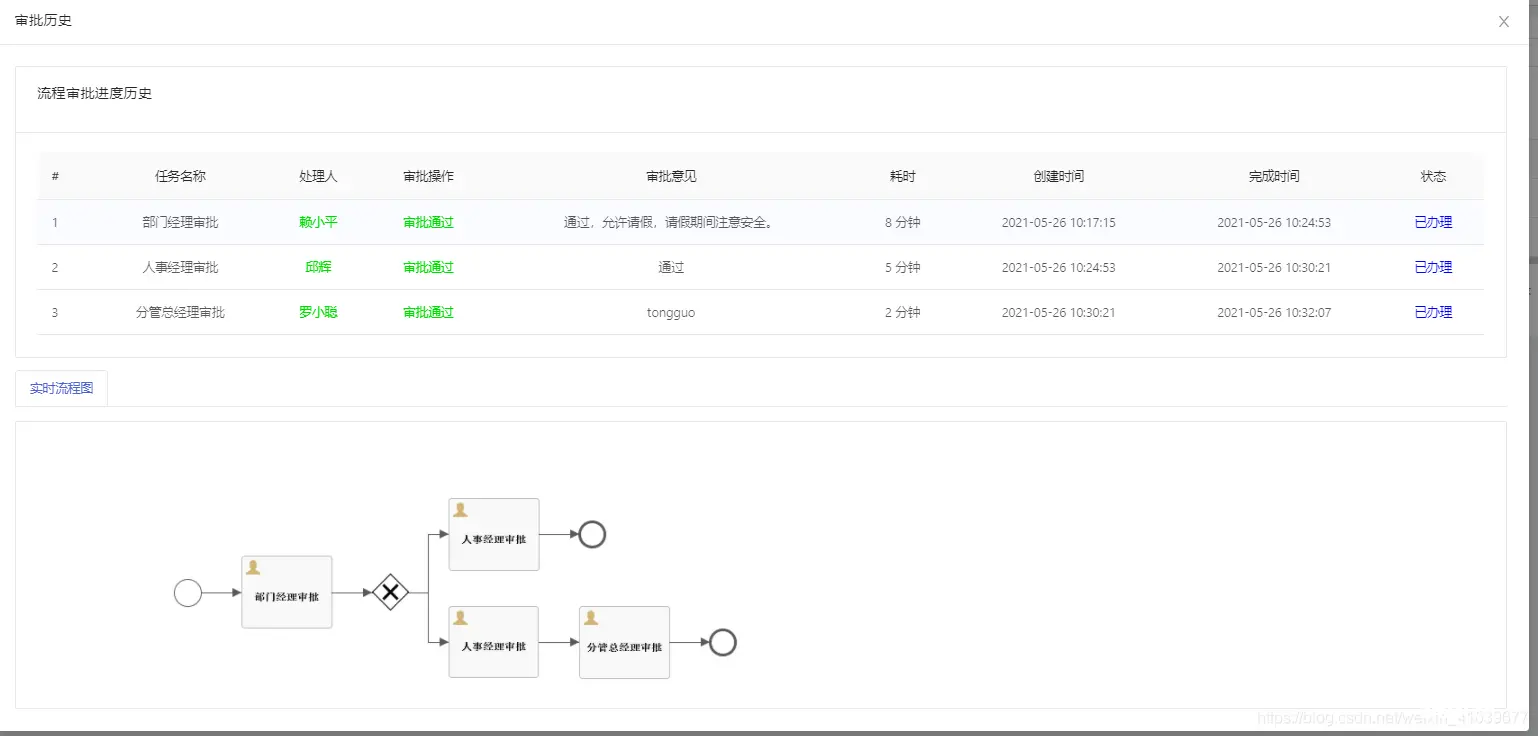Click the 创建时间 column header
Screen dimensions: 1538x736
[x=1058, y=176]
